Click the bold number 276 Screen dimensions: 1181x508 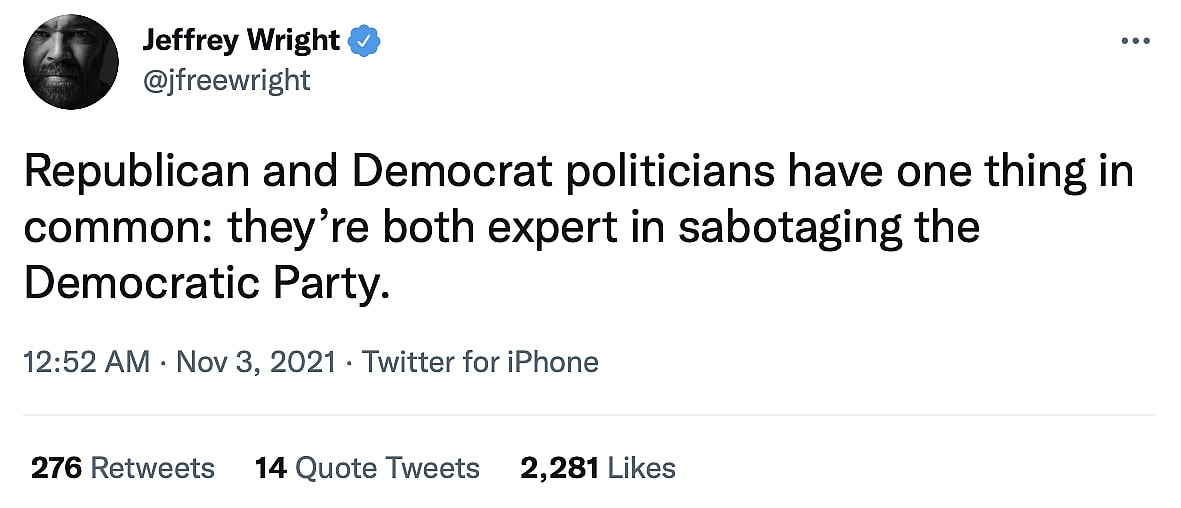click(56, 468)
